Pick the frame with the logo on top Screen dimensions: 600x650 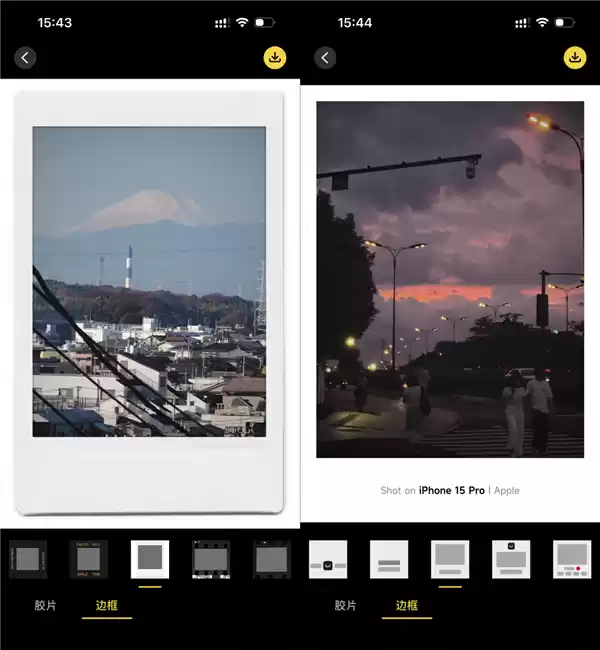tap(511, 559)
